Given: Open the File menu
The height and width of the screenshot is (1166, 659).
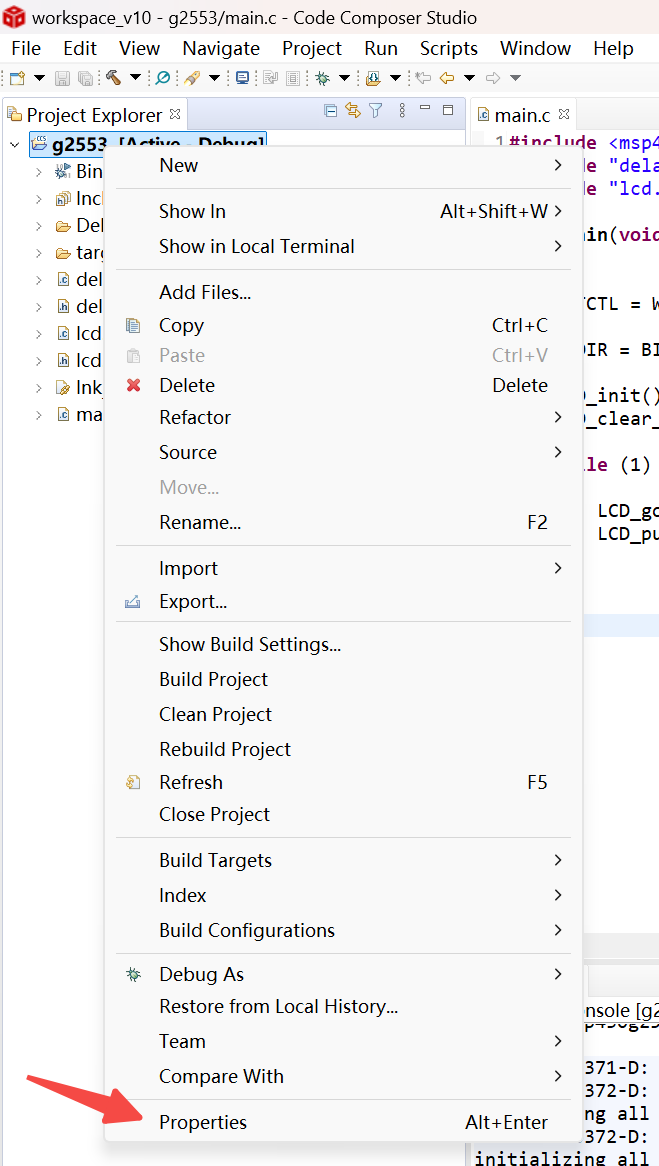Looking at the screenshot, I should pos(26,48).
